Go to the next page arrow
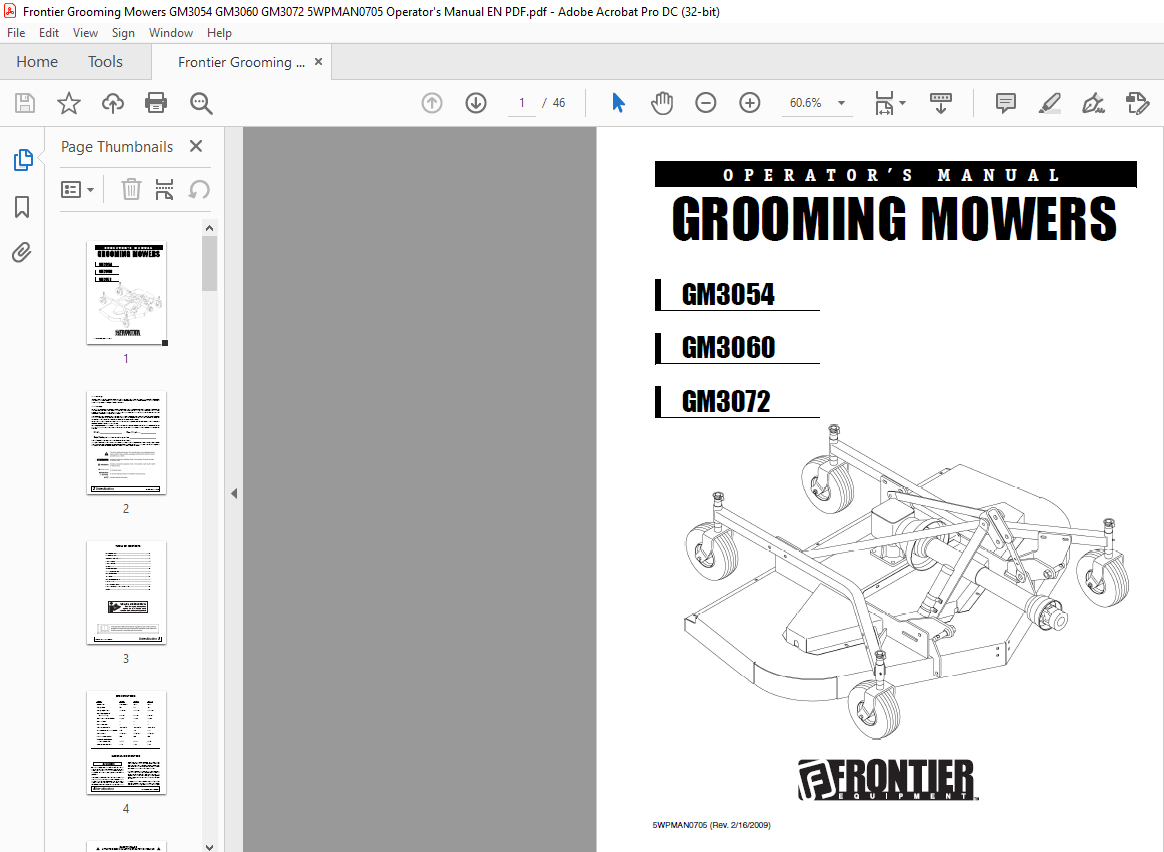 (476, 103)
